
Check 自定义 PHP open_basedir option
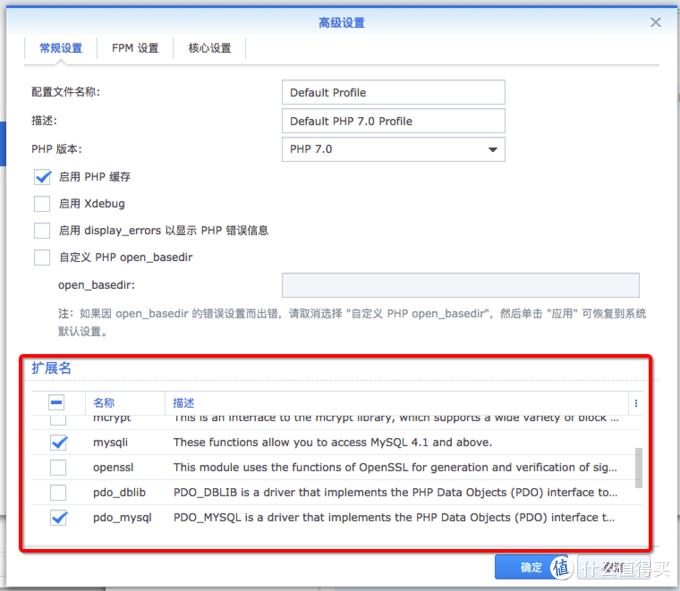tap(42, 258)
